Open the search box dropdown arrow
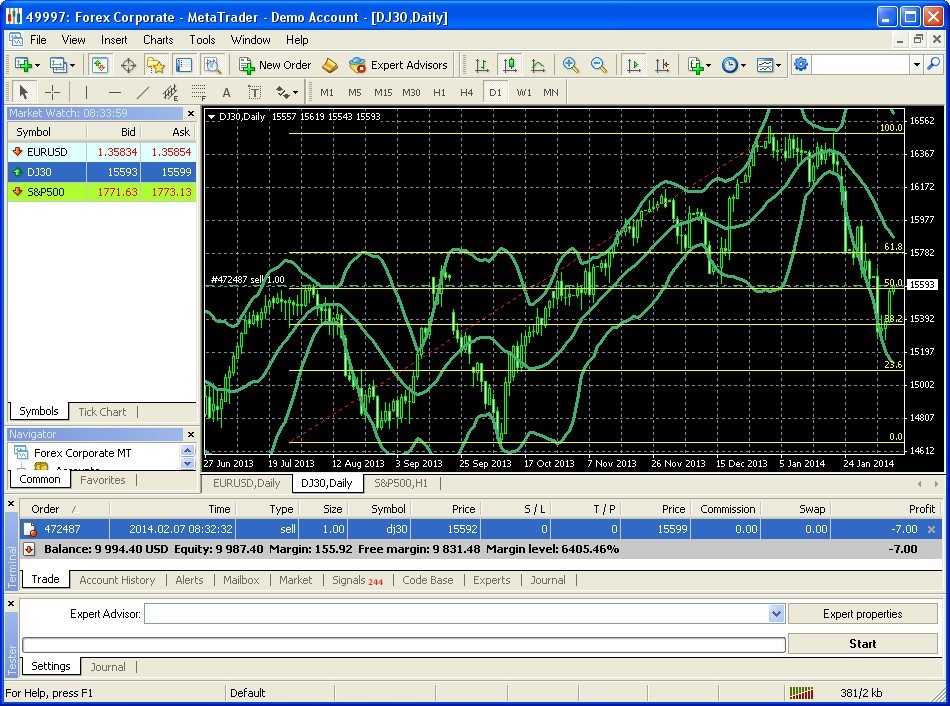 pos(917,64)
